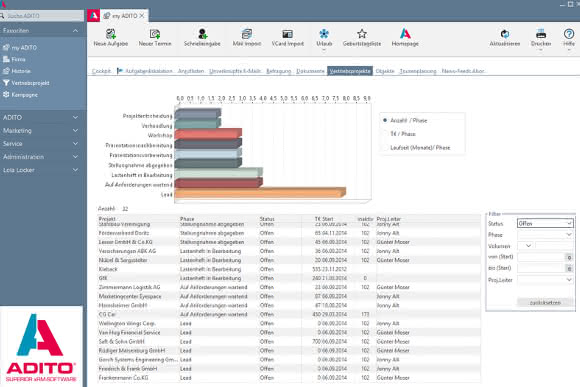
Task: Select the Vertriebsprojekte tab
Action: point(350,71)
